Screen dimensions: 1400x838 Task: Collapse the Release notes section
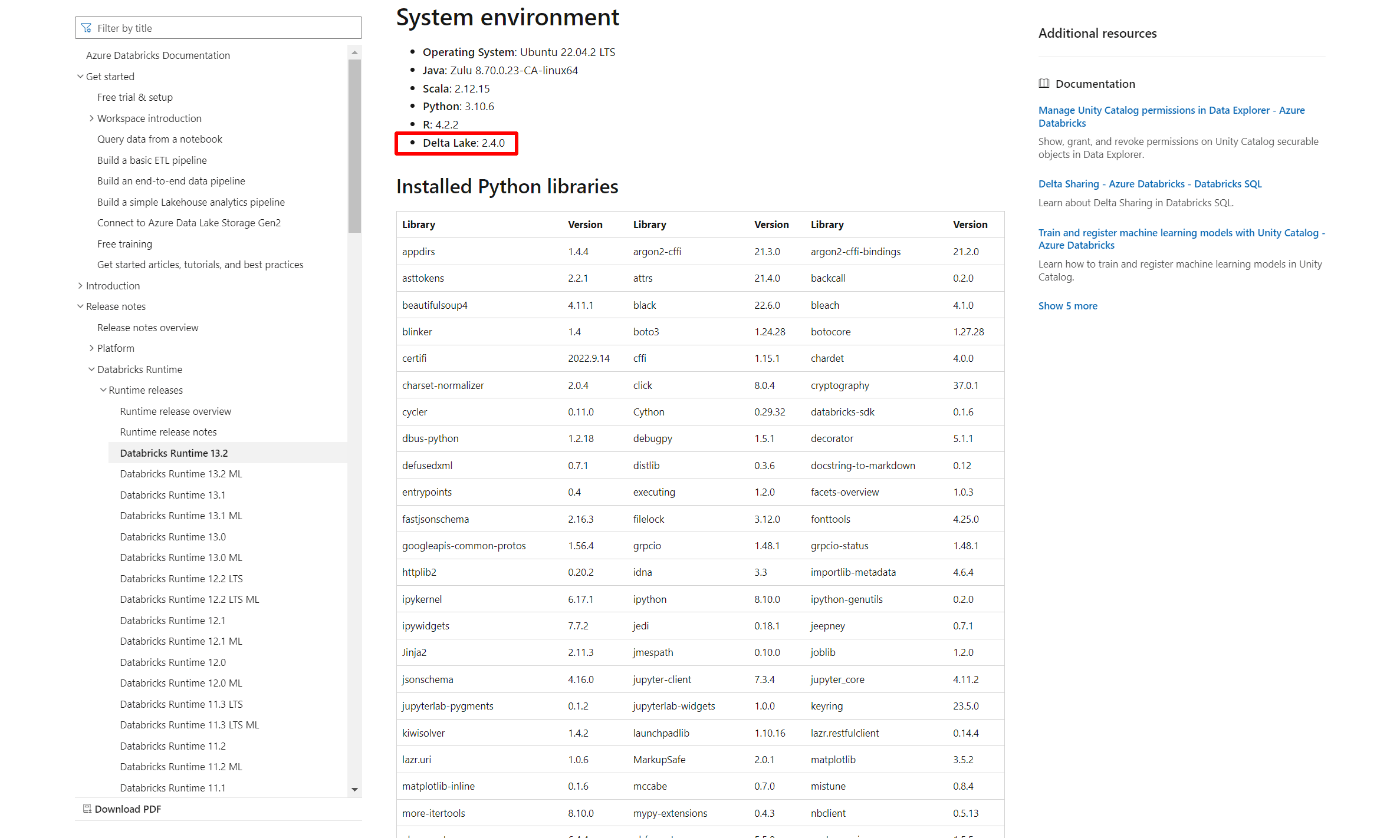(80, 306)
